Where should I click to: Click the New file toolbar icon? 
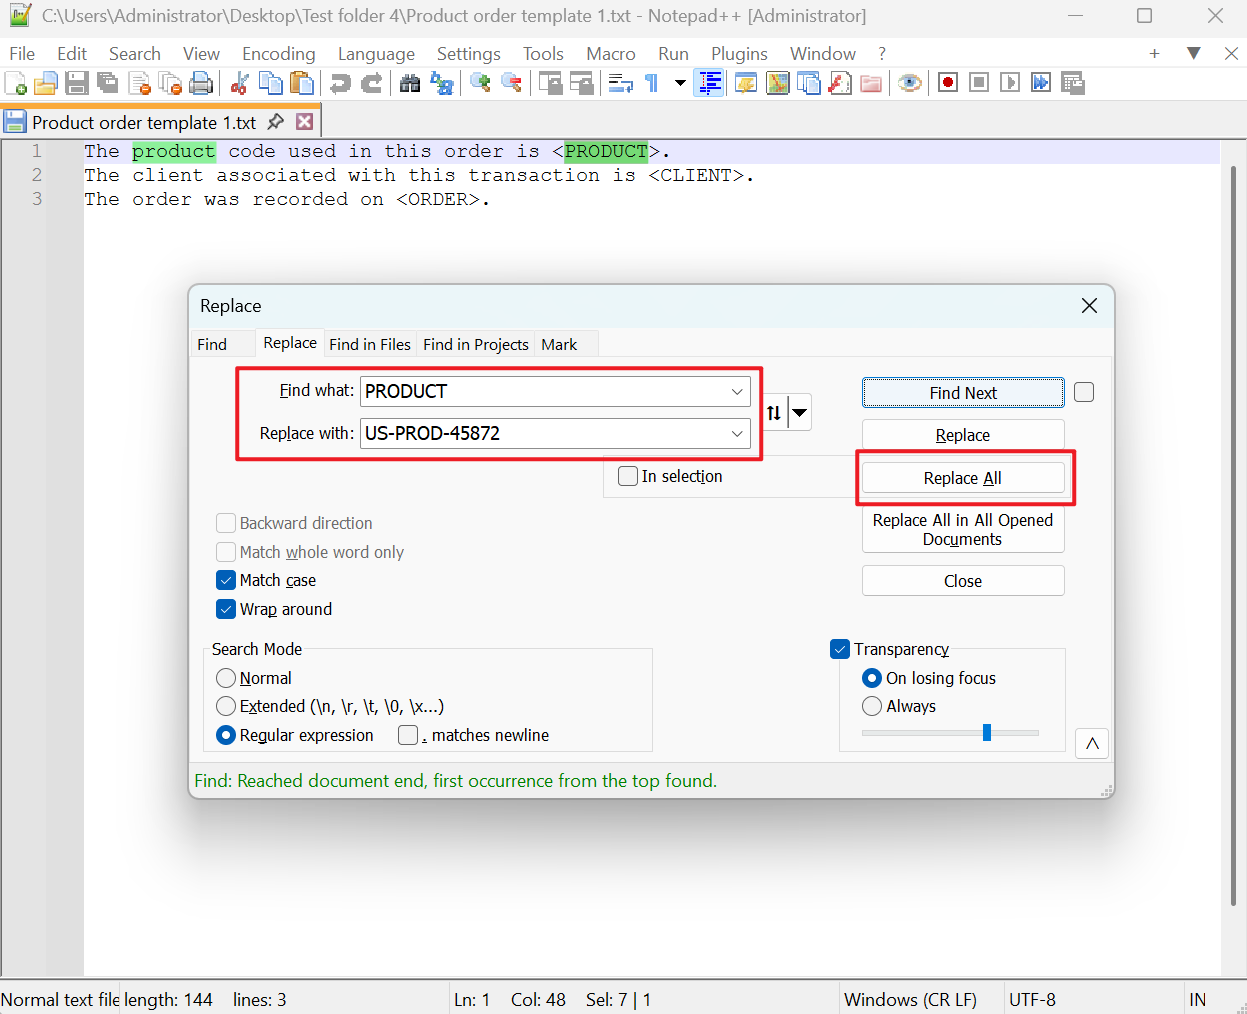[x=16, y=83]
